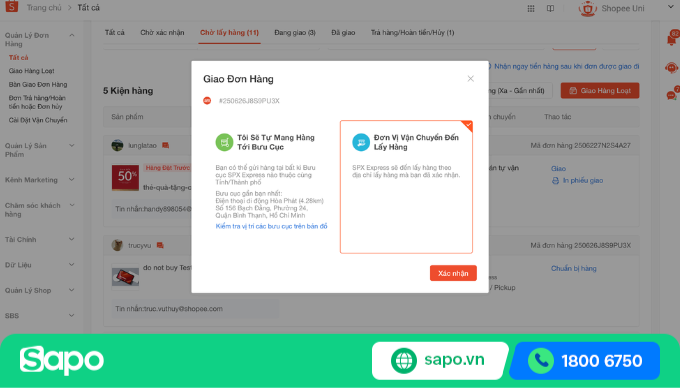680x390 pixels.
Task: Open Cài Đặt Vận Chuyển in the sidebar
Action: pyautogui.click(x=38, y=120)
